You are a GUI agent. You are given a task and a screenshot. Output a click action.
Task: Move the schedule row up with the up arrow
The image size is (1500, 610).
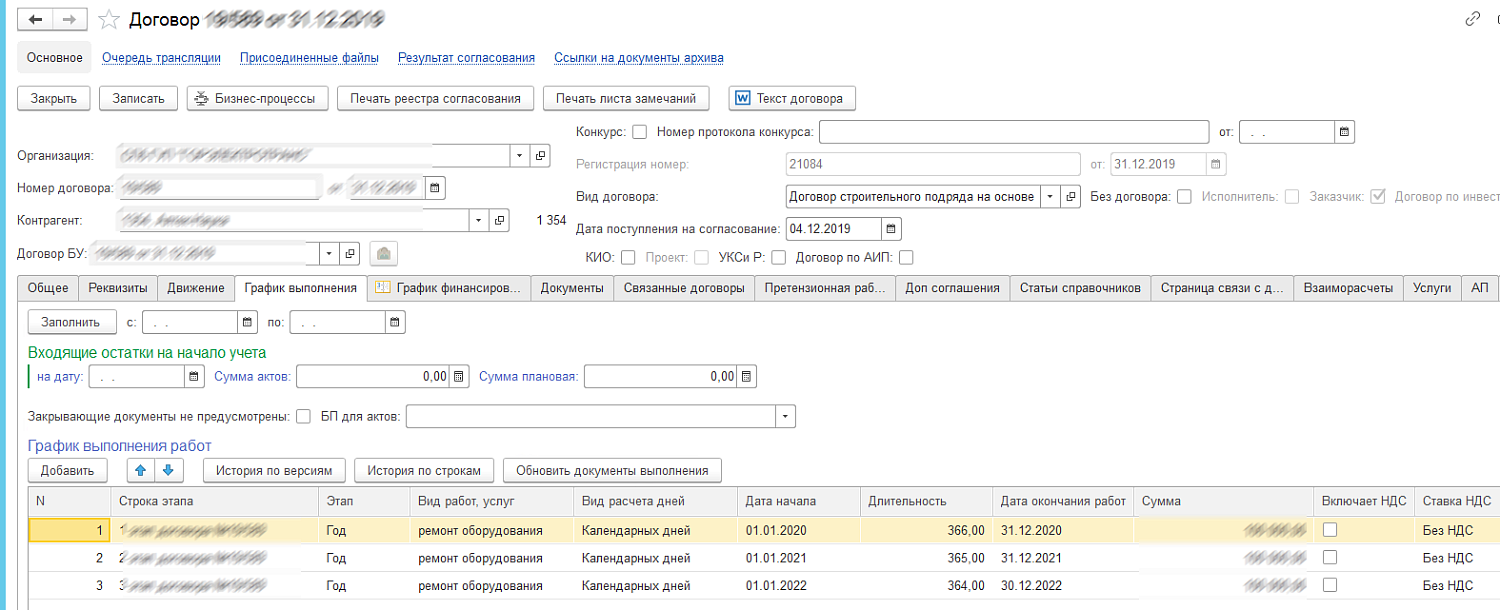tap(141, 470)
